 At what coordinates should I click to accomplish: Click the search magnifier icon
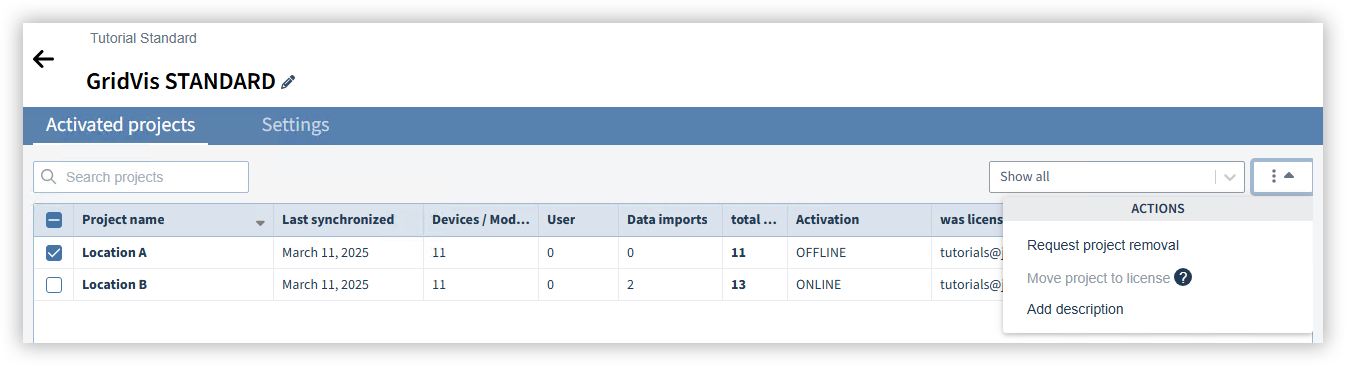[x=49, y=177]
